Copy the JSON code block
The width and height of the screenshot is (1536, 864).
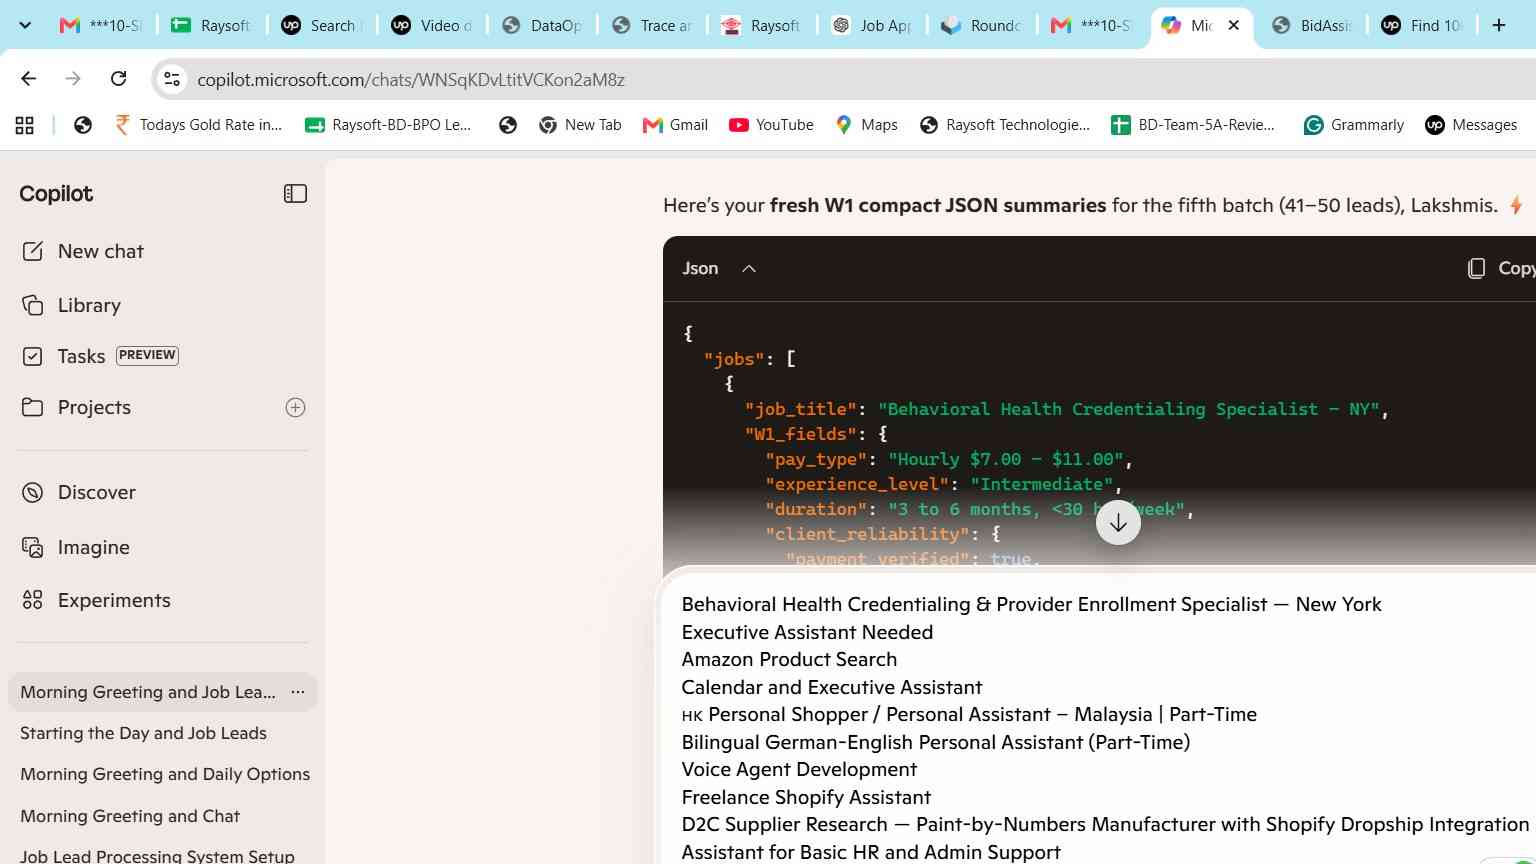1500,268
